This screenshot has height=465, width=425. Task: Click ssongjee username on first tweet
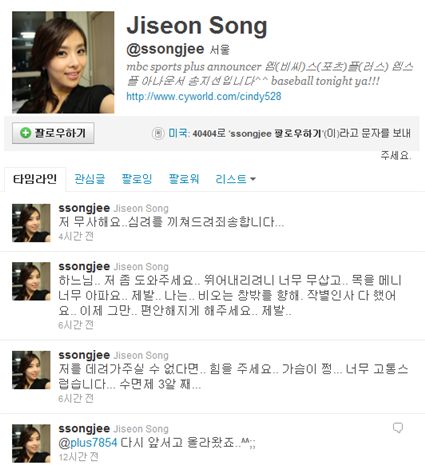84,208
